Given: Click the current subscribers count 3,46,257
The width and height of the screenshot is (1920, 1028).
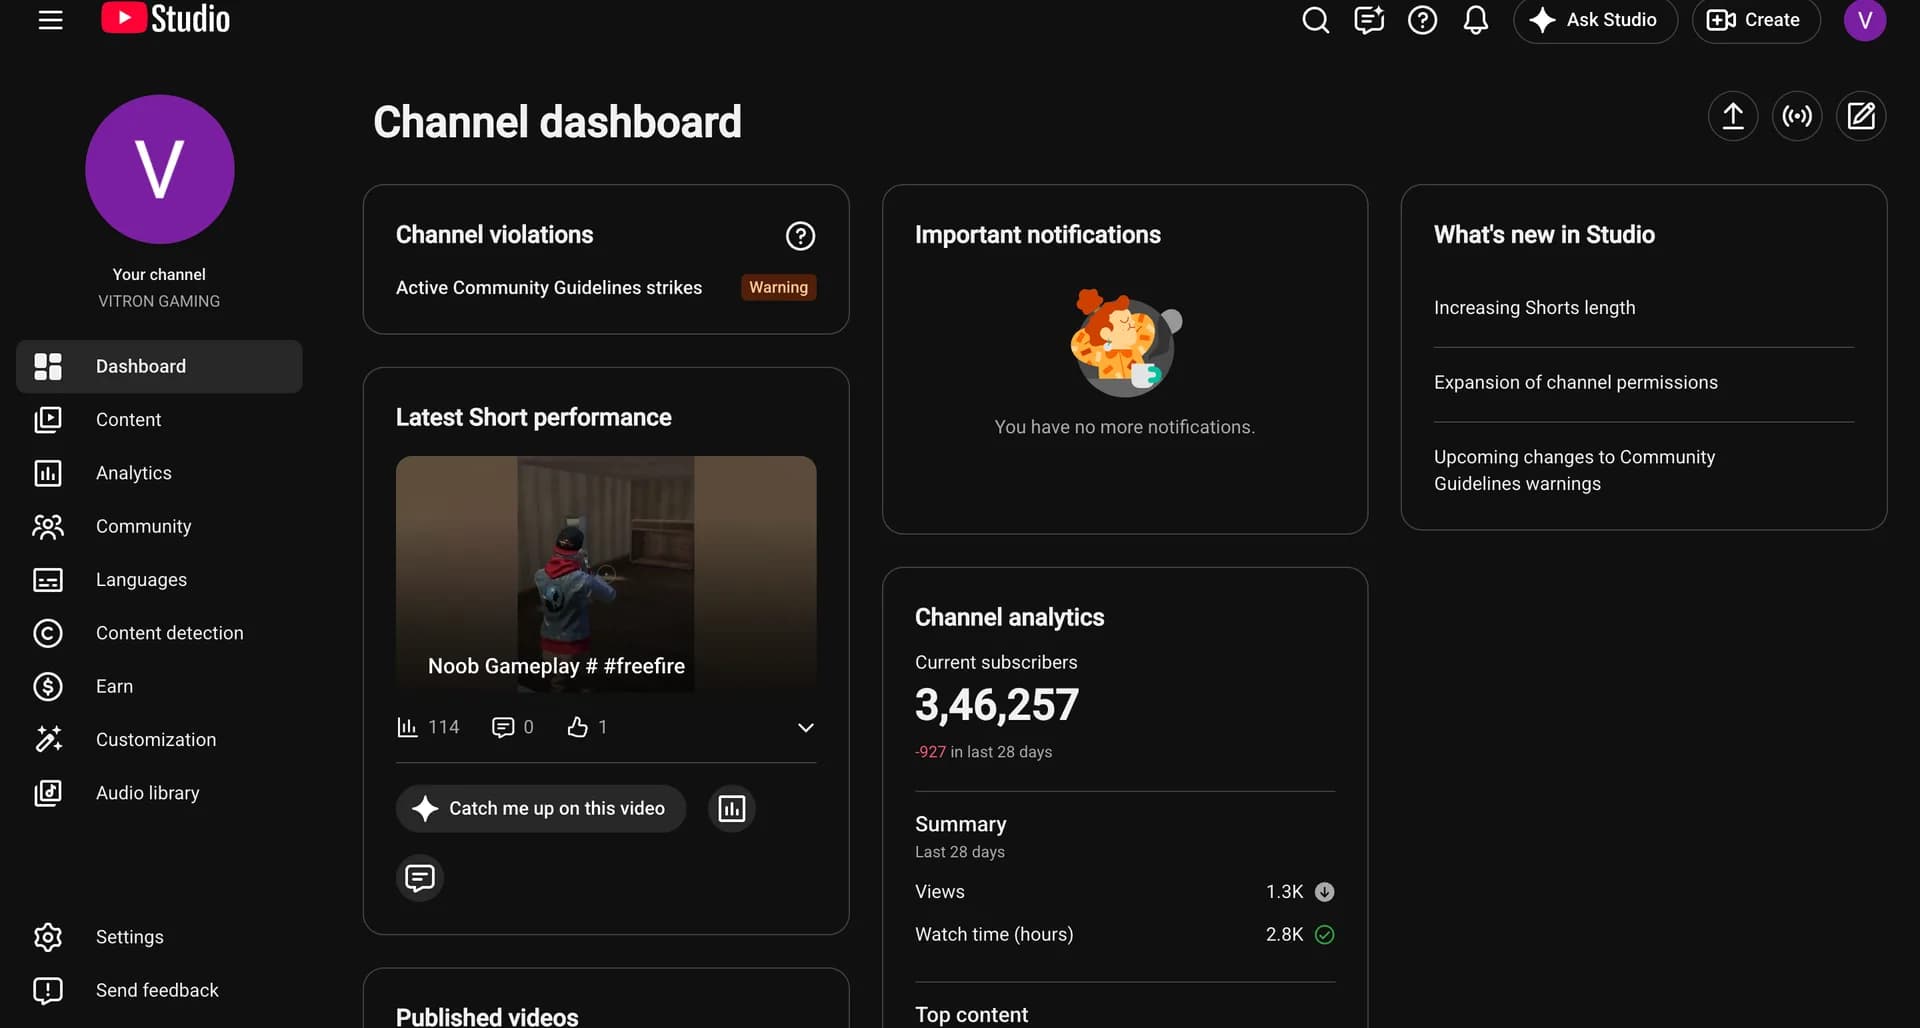Looking at the screenshot, I should click(997, 705).
